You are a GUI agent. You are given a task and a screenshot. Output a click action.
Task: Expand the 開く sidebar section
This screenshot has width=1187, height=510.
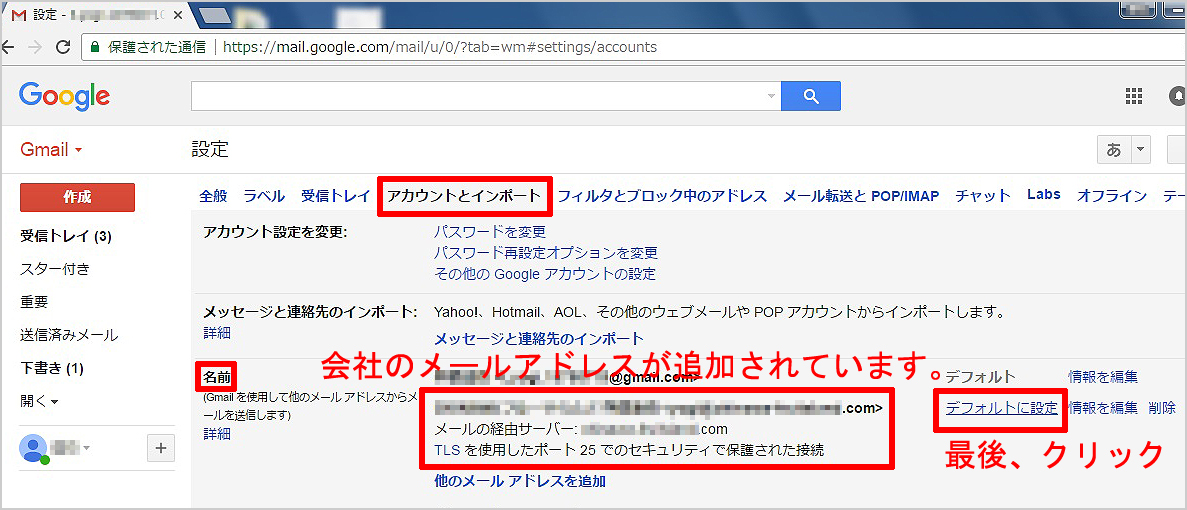tap(39, 401)
